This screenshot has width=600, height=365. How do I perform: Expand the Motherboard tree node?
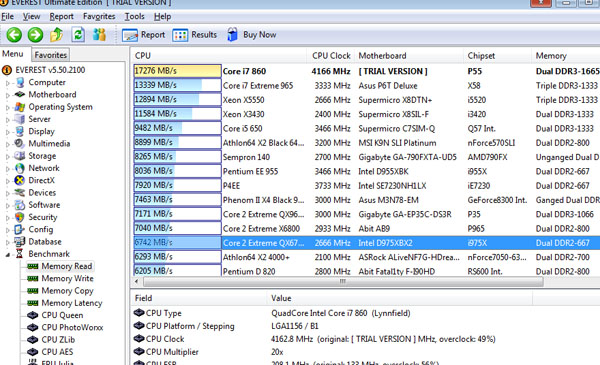pos(8,95)
